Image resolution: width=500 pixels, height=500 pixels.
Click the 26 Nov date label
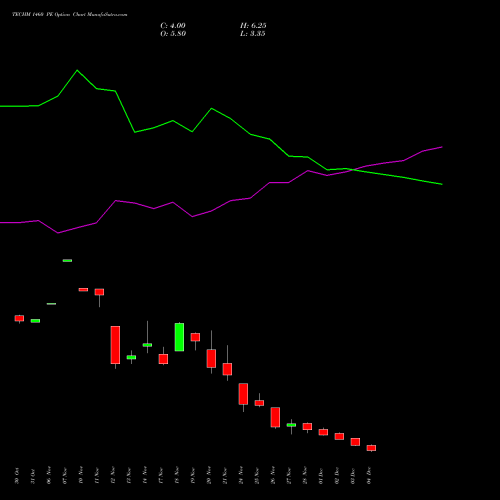273,475
